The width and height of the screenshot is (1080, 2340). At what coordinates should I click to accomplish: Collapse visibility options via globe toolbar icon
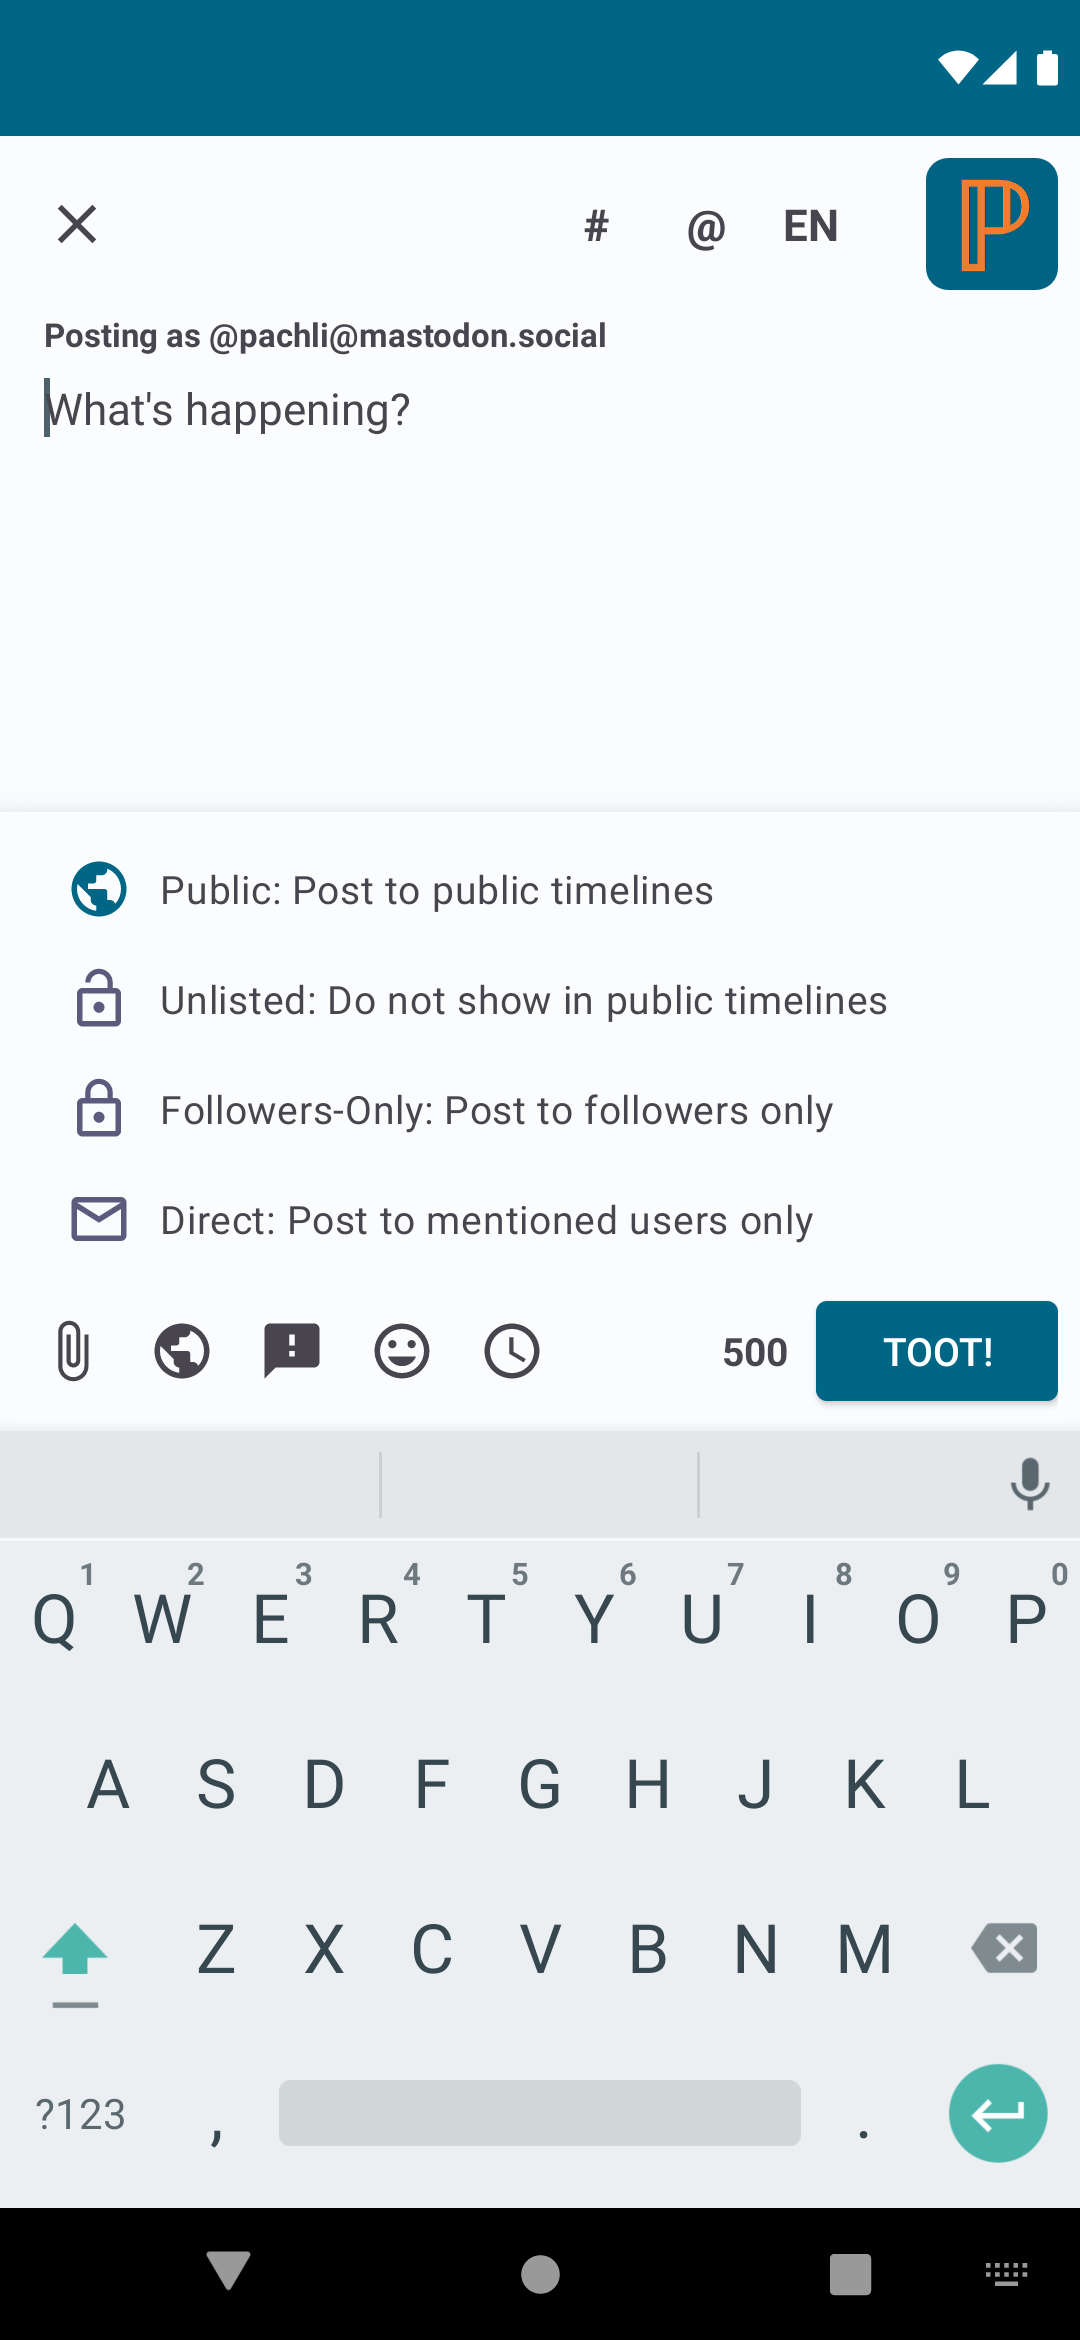pos(182,1351)
